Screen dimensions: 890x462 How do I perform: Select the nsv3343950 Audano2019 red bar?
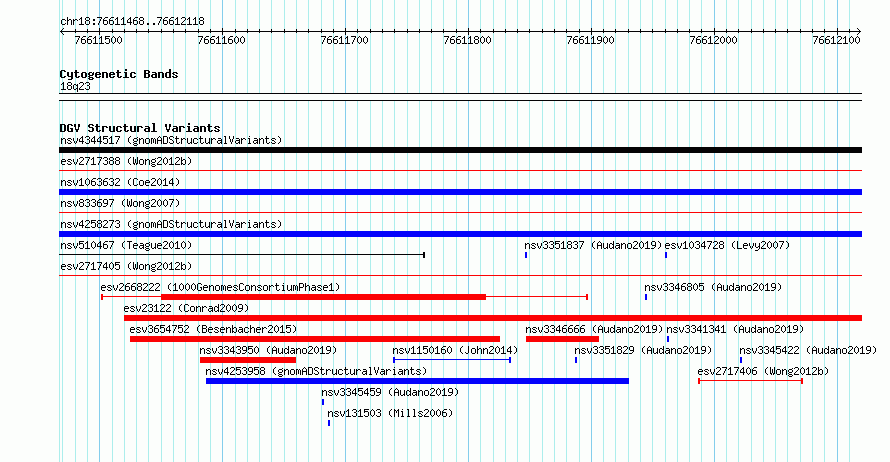coord(248,360)
